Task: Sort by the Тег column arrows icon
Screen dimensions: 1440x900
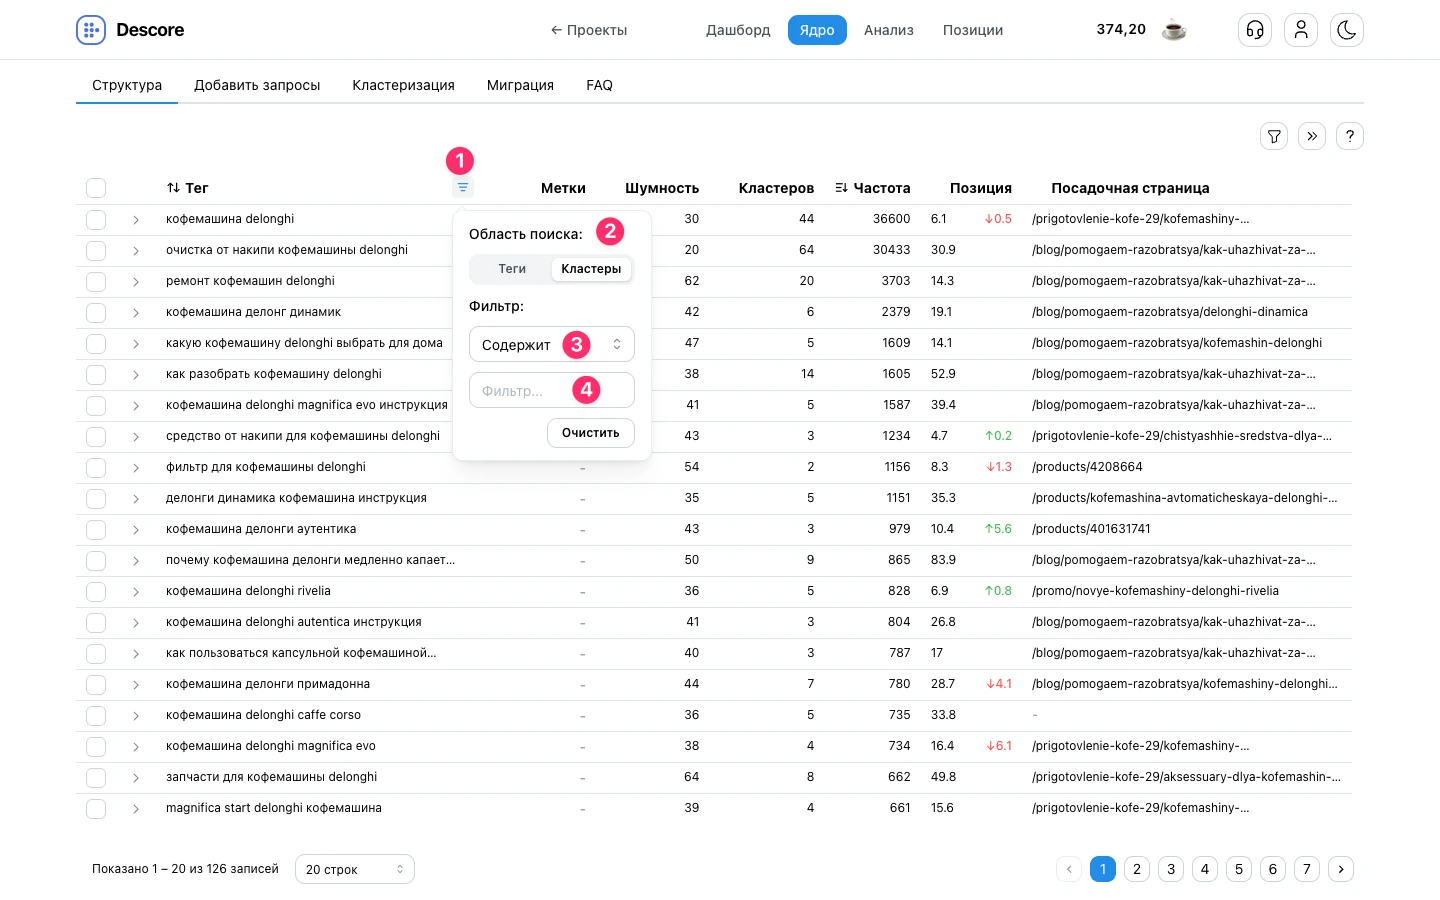Action: [173, 188]
